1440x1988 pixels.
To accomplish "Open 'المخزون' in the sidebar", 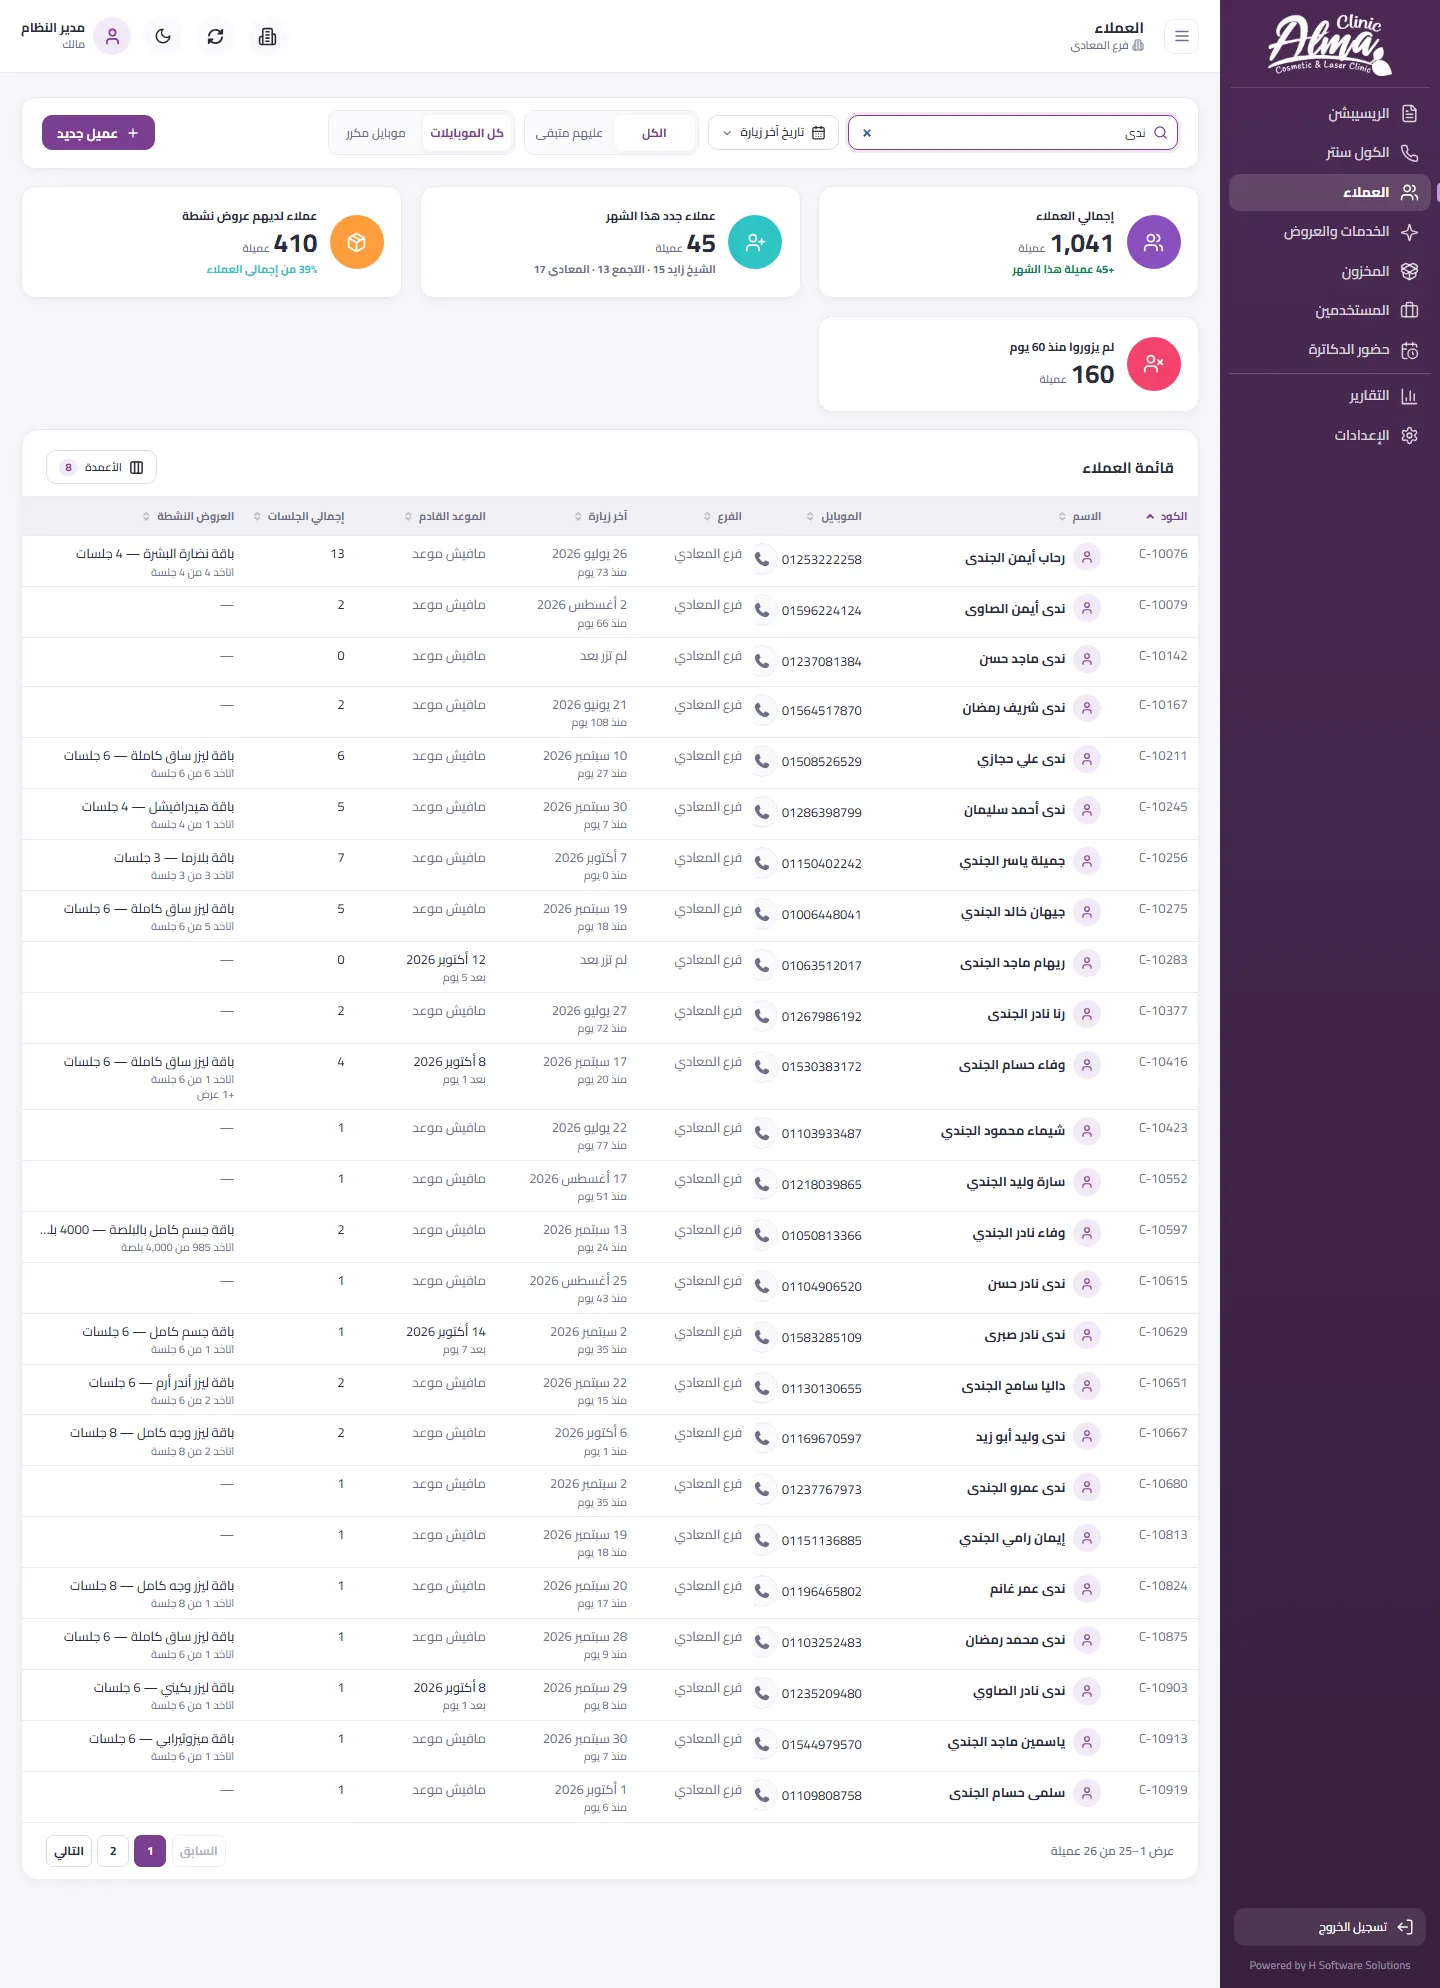I will point(1330,272).
